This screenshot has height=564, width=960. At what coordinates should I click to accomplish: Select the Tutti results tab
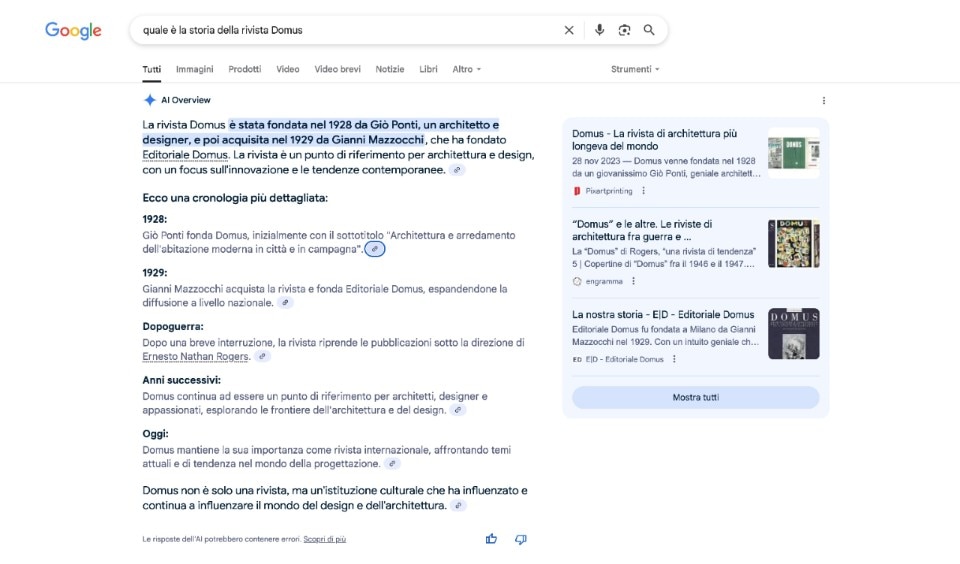152,69
